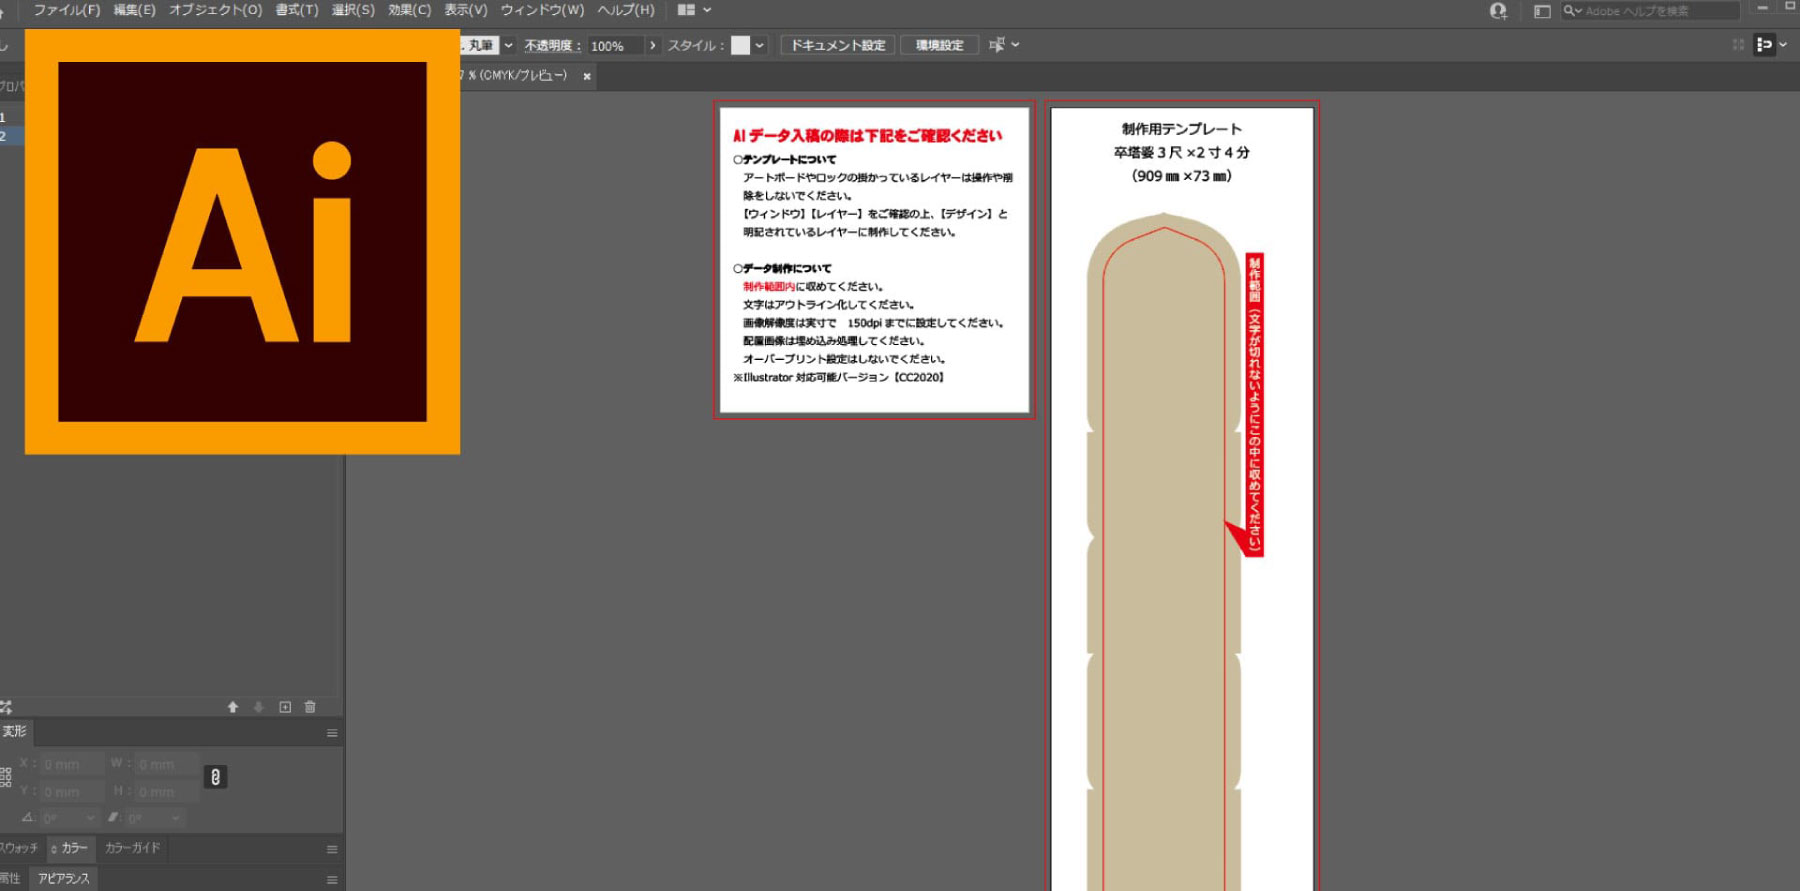Screen dimensions: 1800x891
Task: Open the 選択(S) menu
Action: (353, 10)
